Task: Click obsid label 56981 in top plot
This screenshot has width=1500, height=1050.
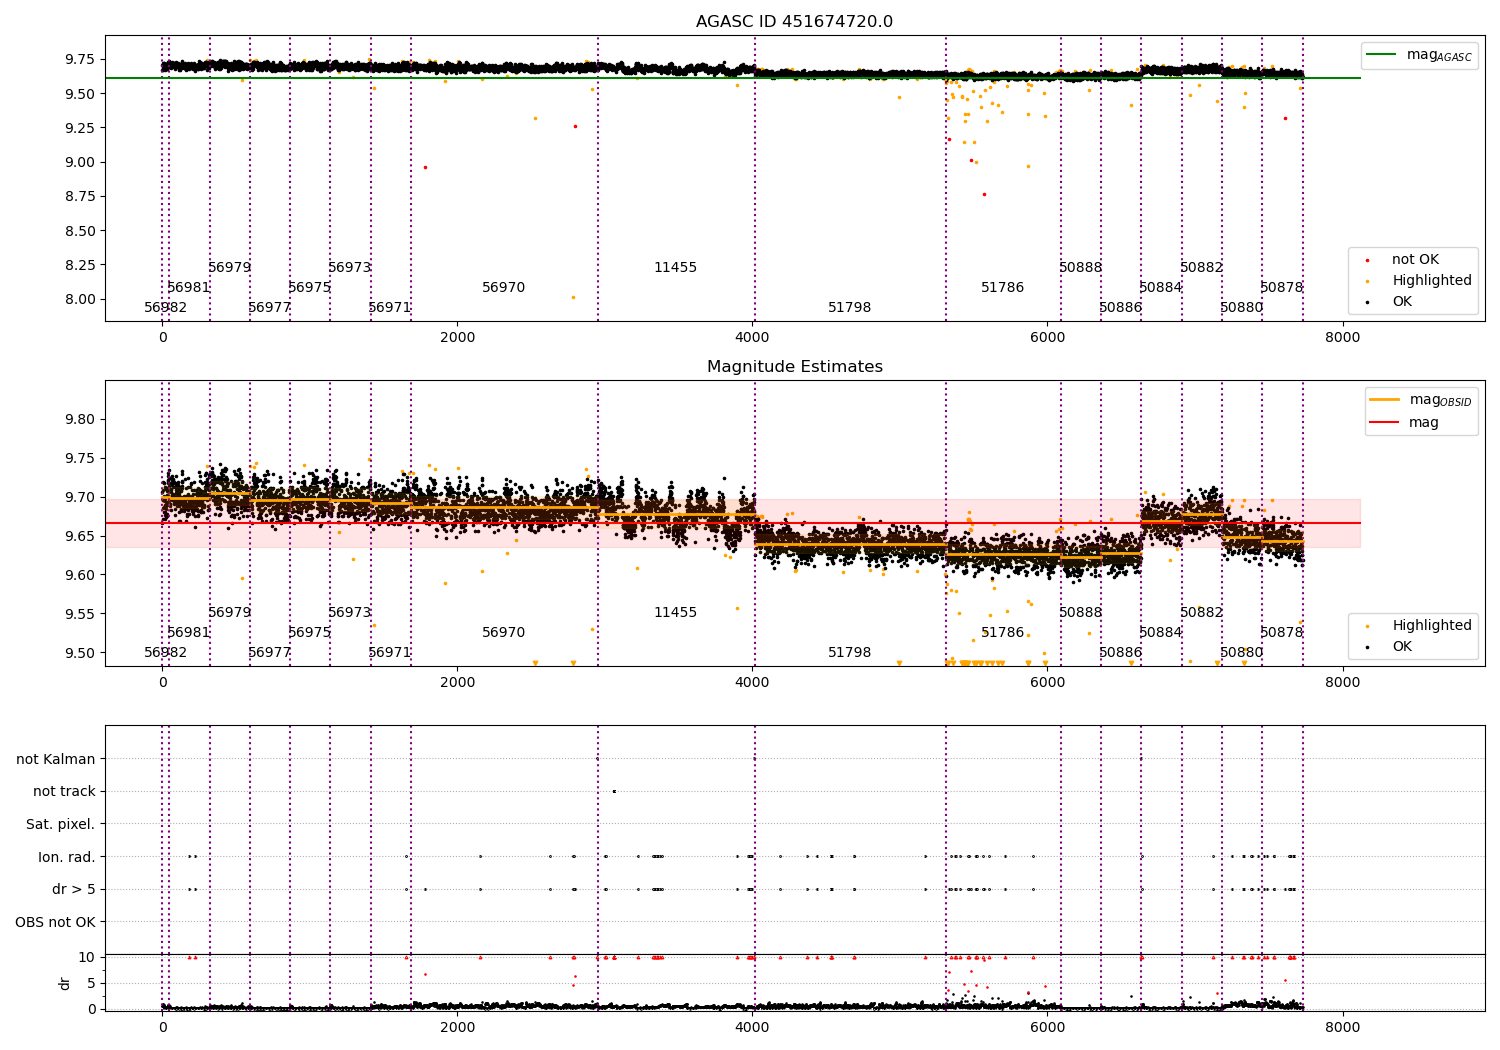Action: click(189, 288)
